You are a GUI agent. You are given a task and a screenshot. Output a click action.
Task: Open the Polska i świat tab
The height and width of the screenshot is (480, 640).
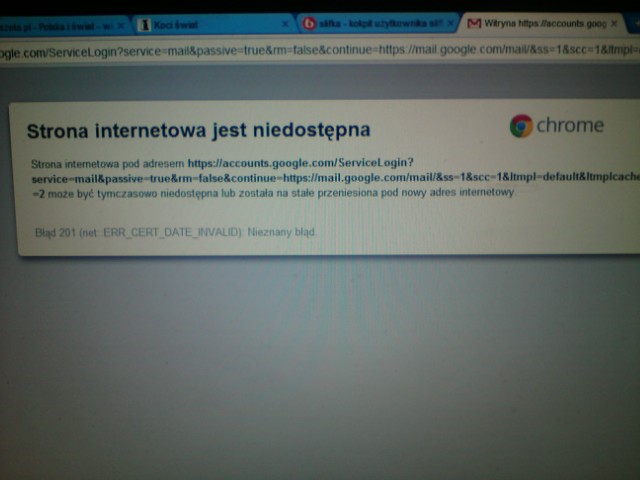click(60, 25)
